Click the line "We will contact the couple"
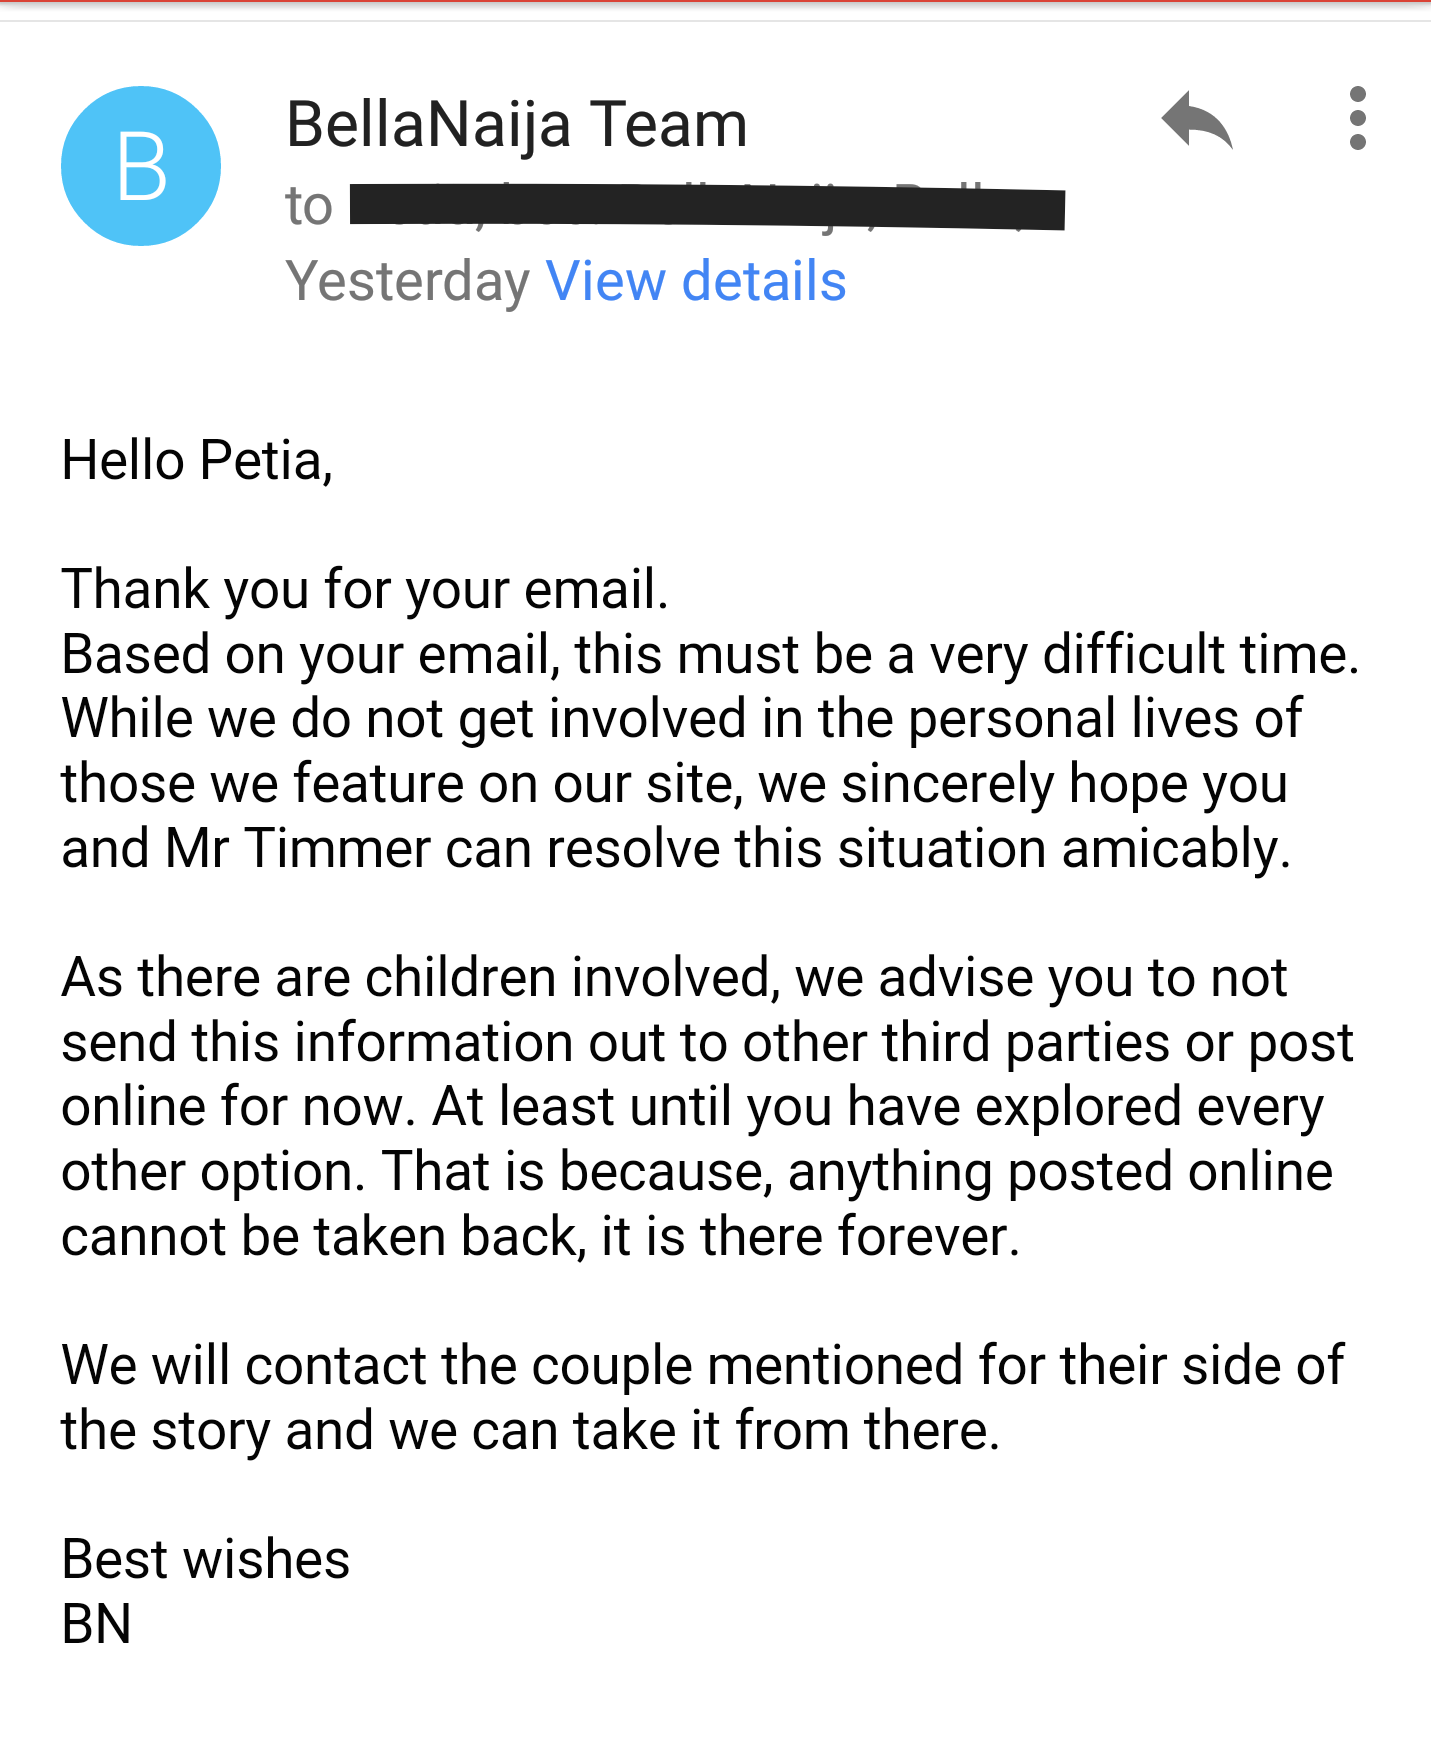Image resolution: width=1431 pixels, height=1747 pixels. pyautogui.click(x=703, y=1365)
